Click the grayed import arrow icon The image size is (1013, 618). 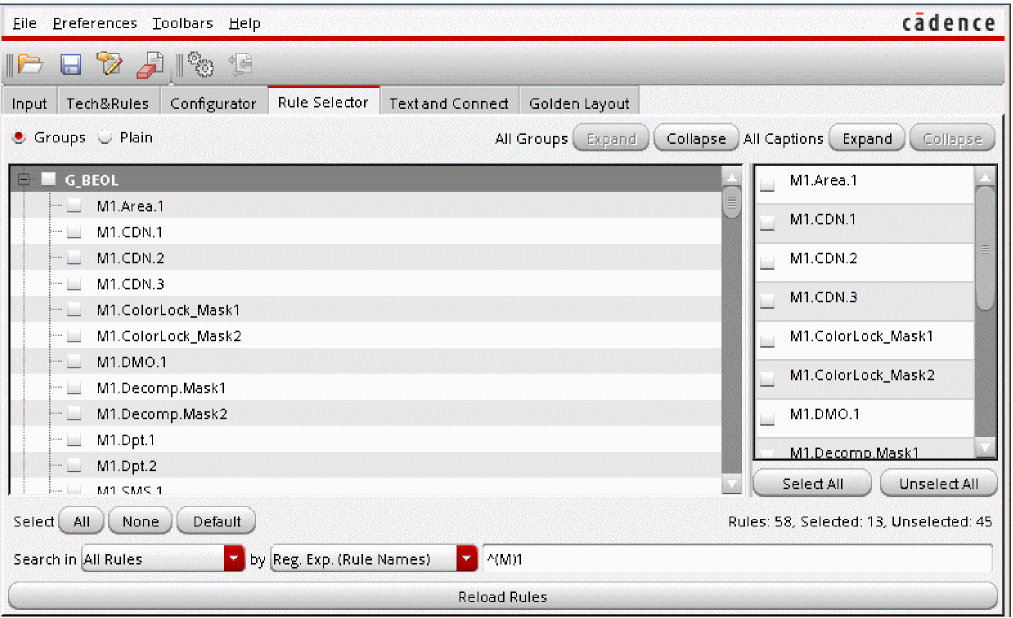241,65
